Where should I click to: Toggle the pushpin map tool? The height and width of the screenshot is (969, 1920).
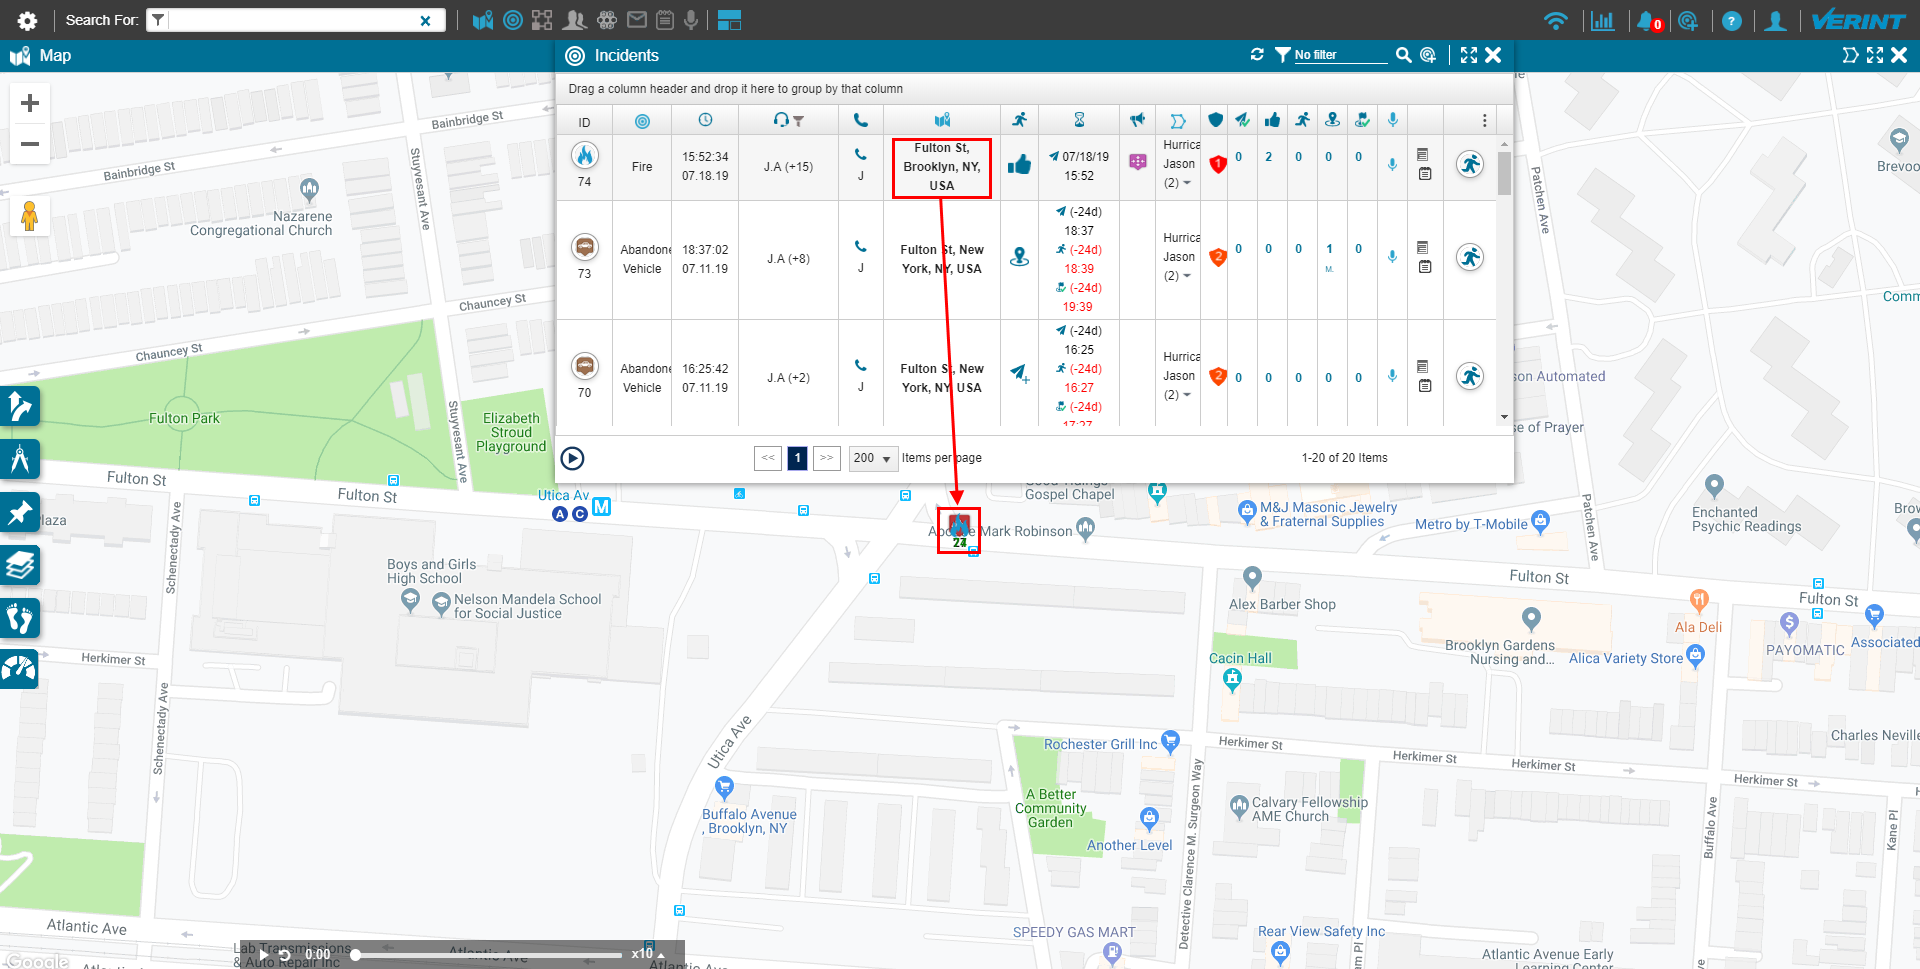coord(20,513)
